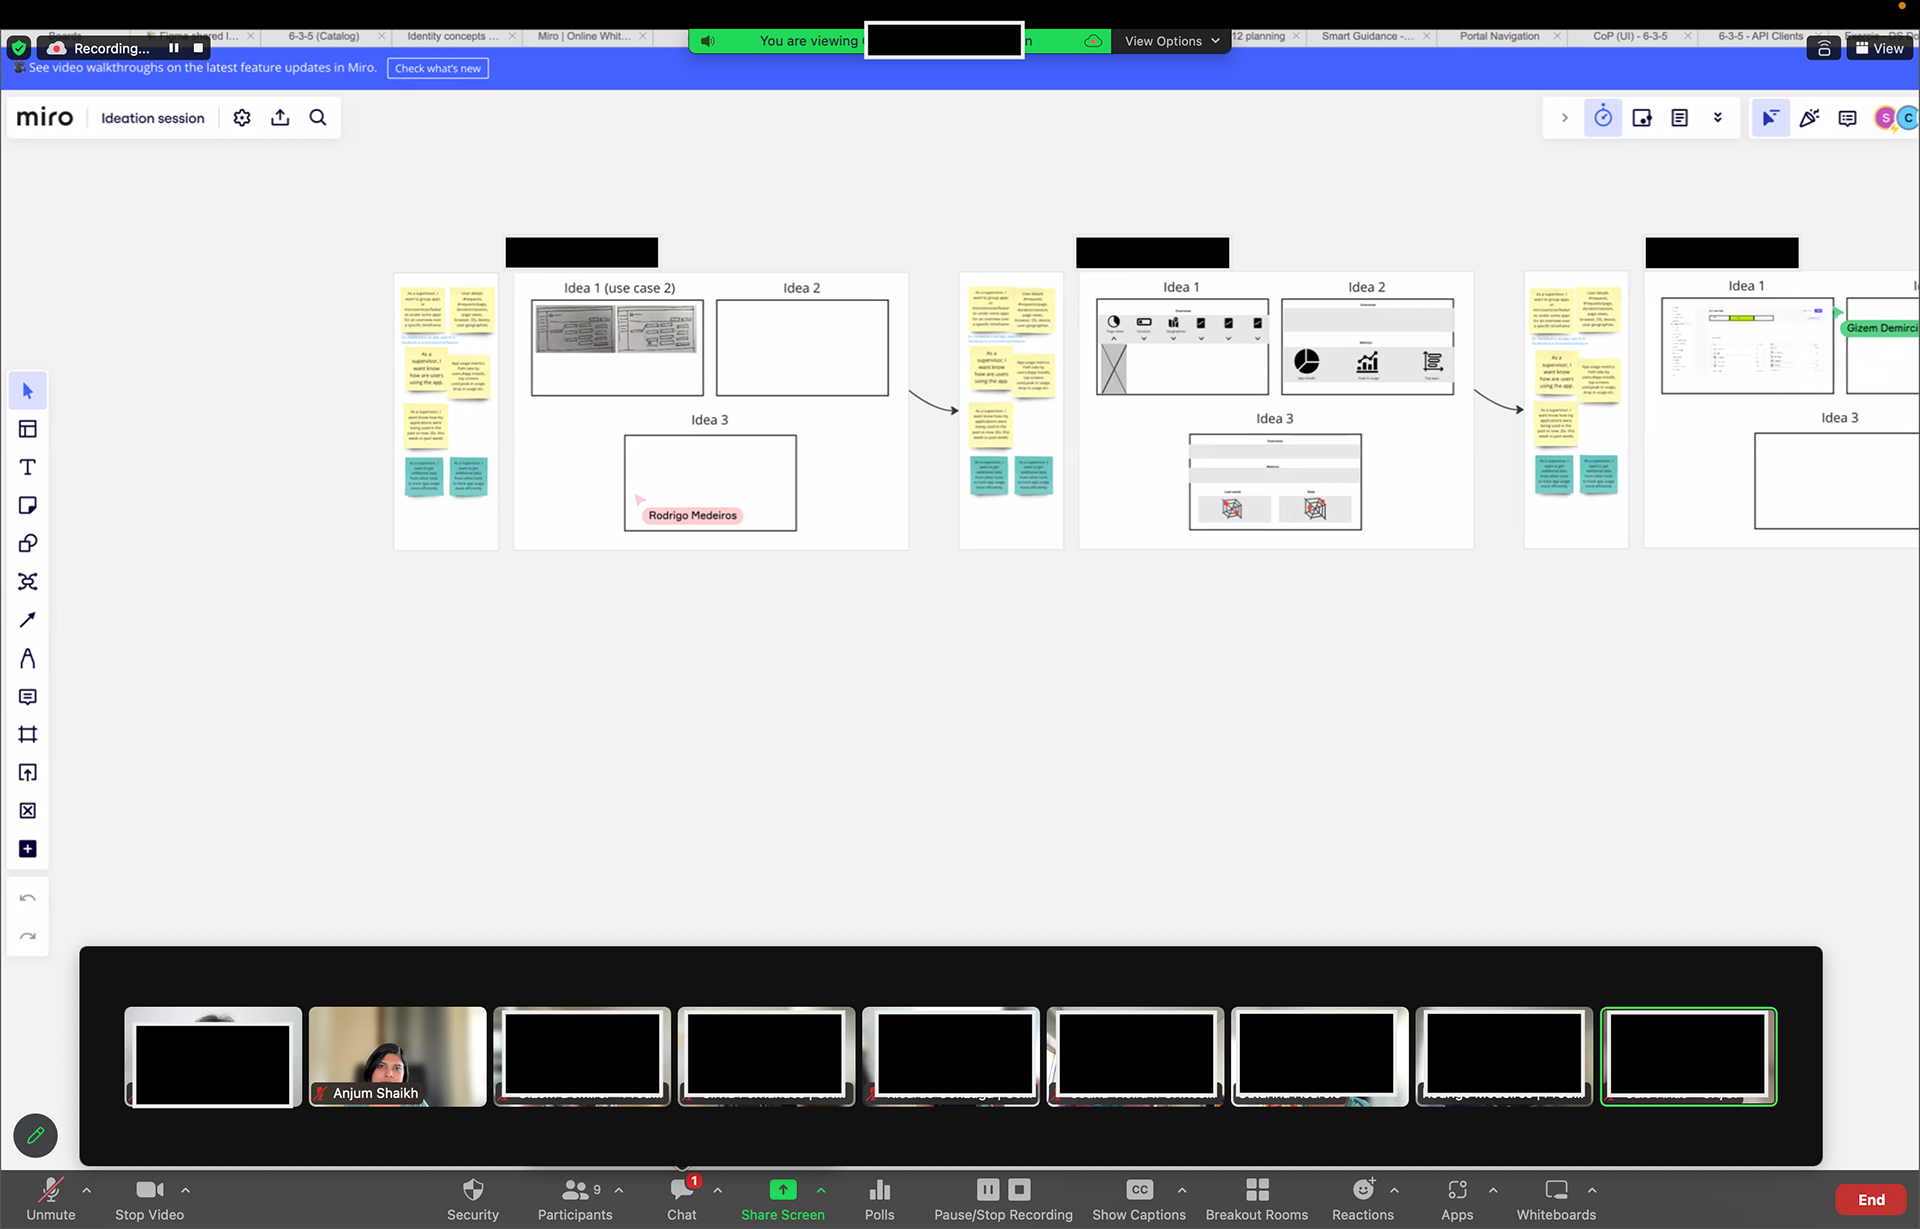Switch to 6-3-5 (Catalog) browser tab
1920x1229 pixels.
(324, 36)
